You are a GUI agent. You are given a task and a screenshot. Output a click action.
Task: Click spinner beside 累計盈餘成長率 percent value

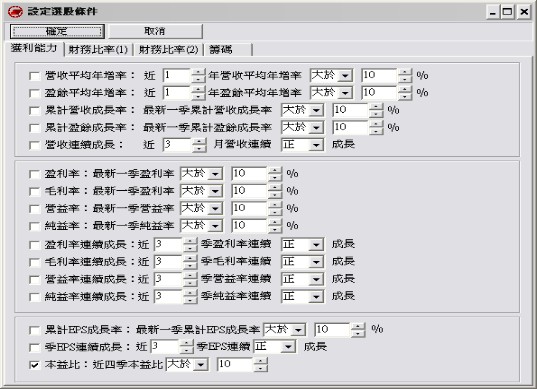point(376,128)
